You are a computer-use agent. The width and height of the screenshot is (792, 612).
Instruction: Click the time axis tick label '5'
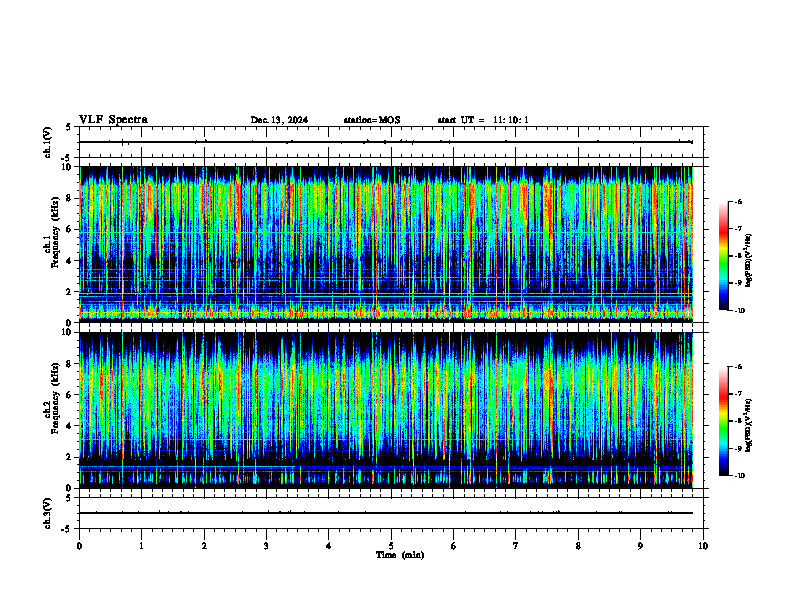tap(391, 546)
